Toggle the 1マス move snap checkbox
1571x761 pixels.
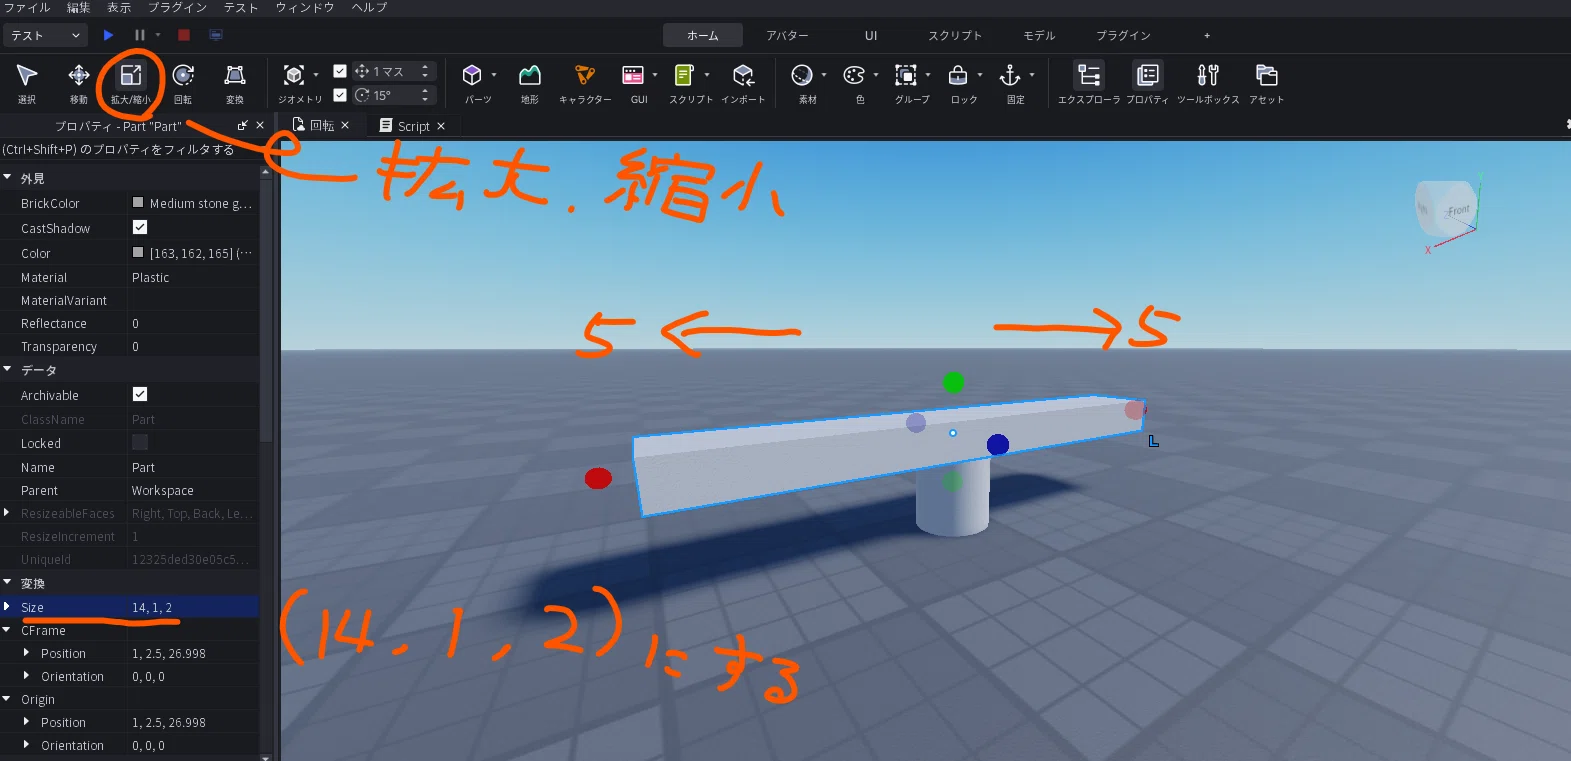[x=340, y=71]
